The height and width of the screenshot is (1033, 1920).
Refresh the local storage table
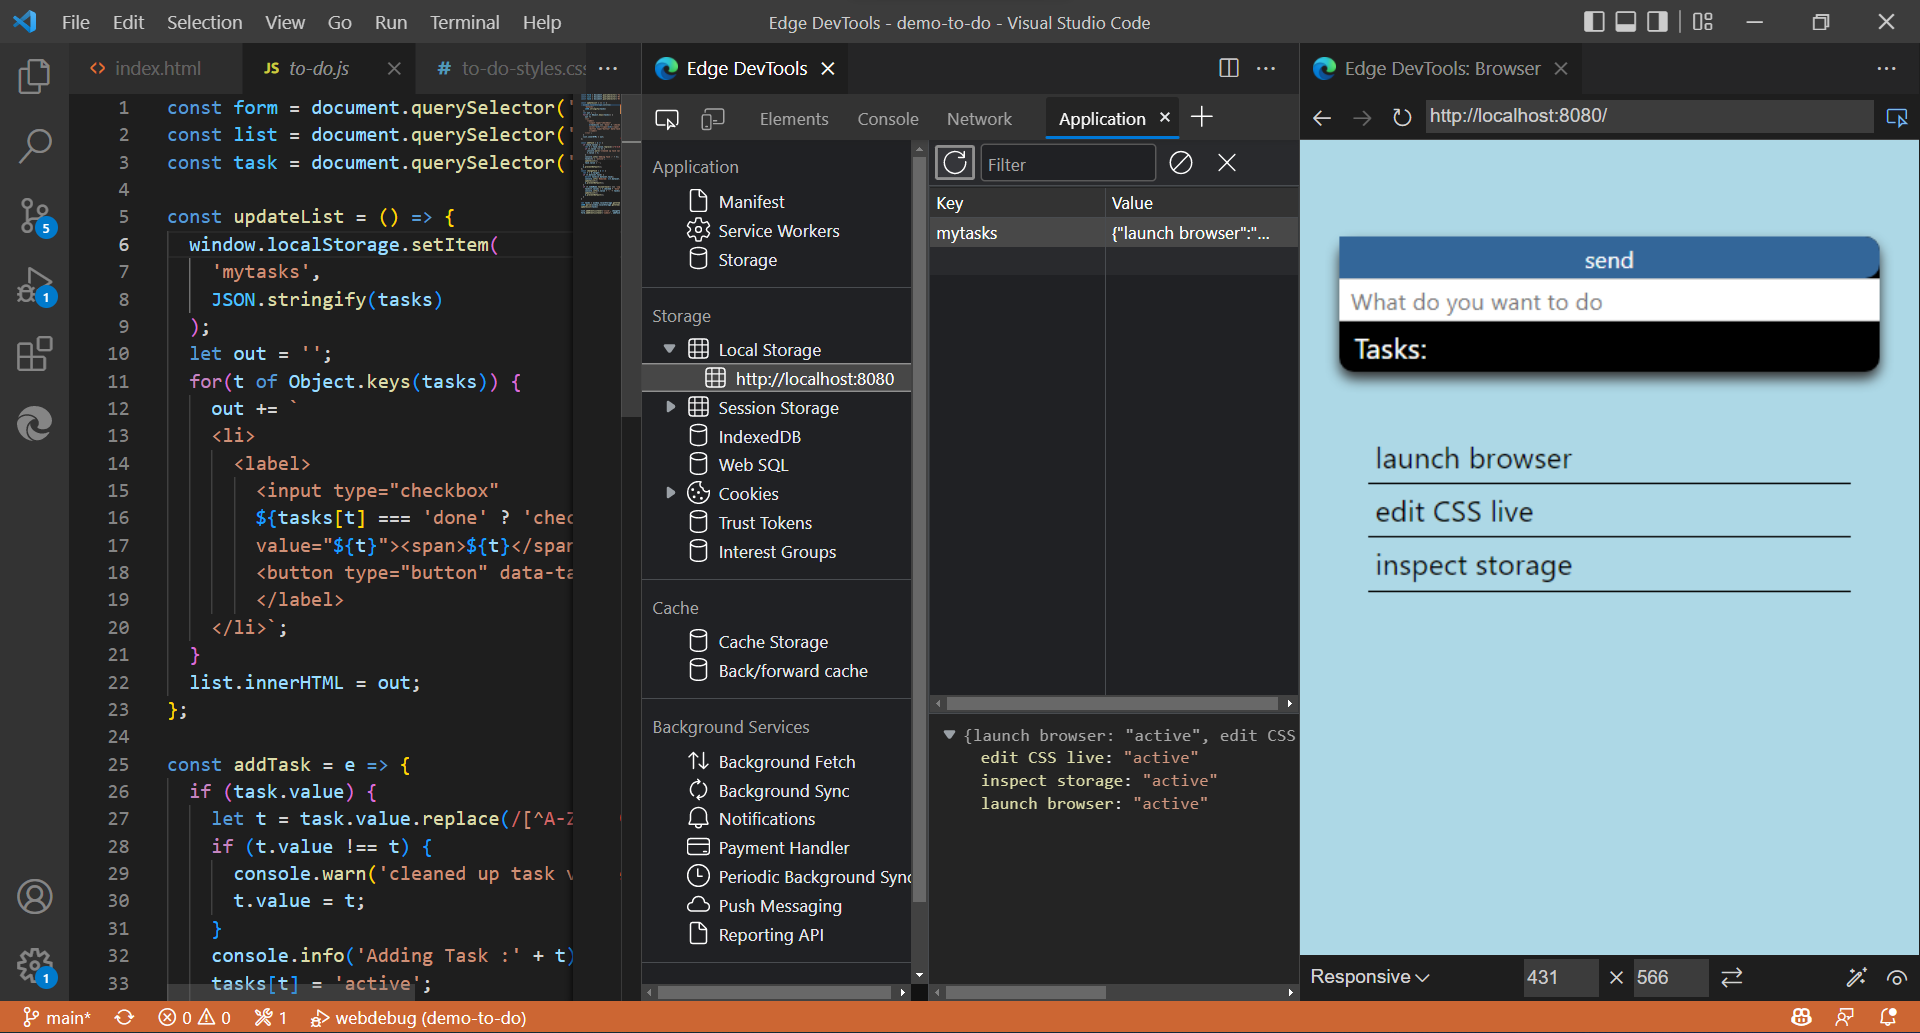click(954, 162)
